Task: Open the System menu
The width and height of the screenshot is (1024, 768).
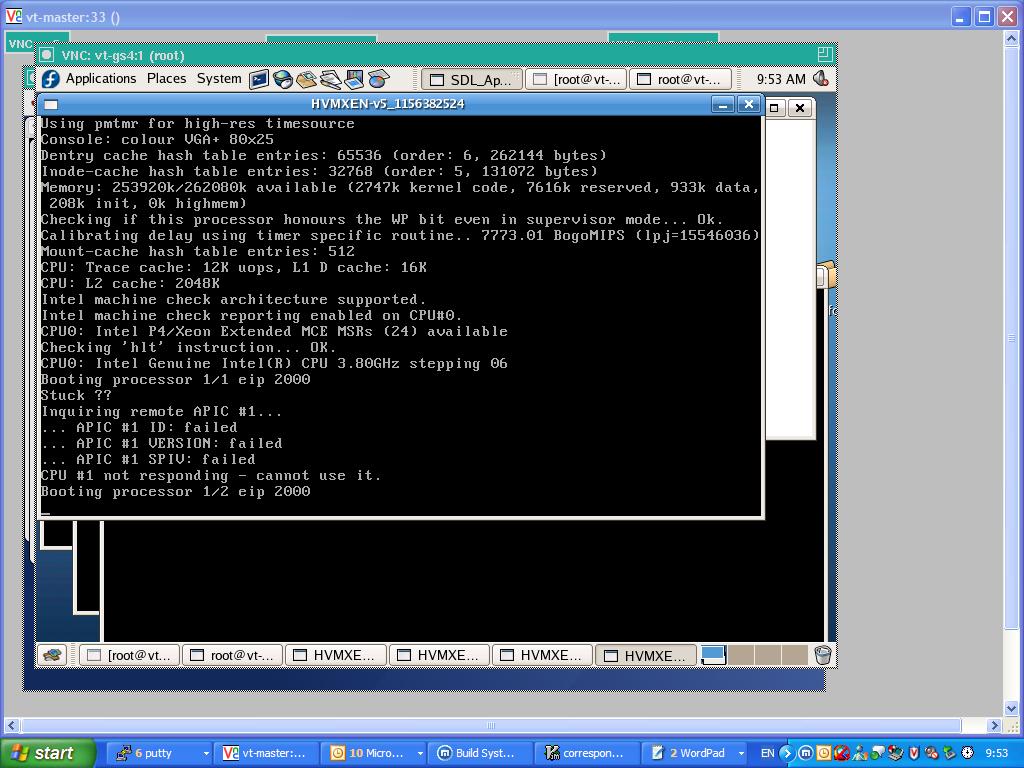Action: click(x=219, y=79)
